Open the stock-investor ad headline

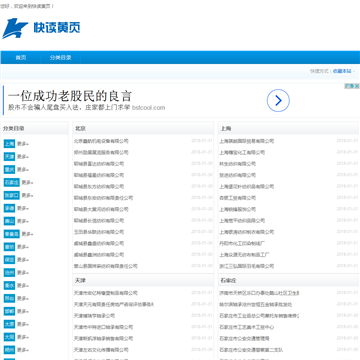coord(70,96)
